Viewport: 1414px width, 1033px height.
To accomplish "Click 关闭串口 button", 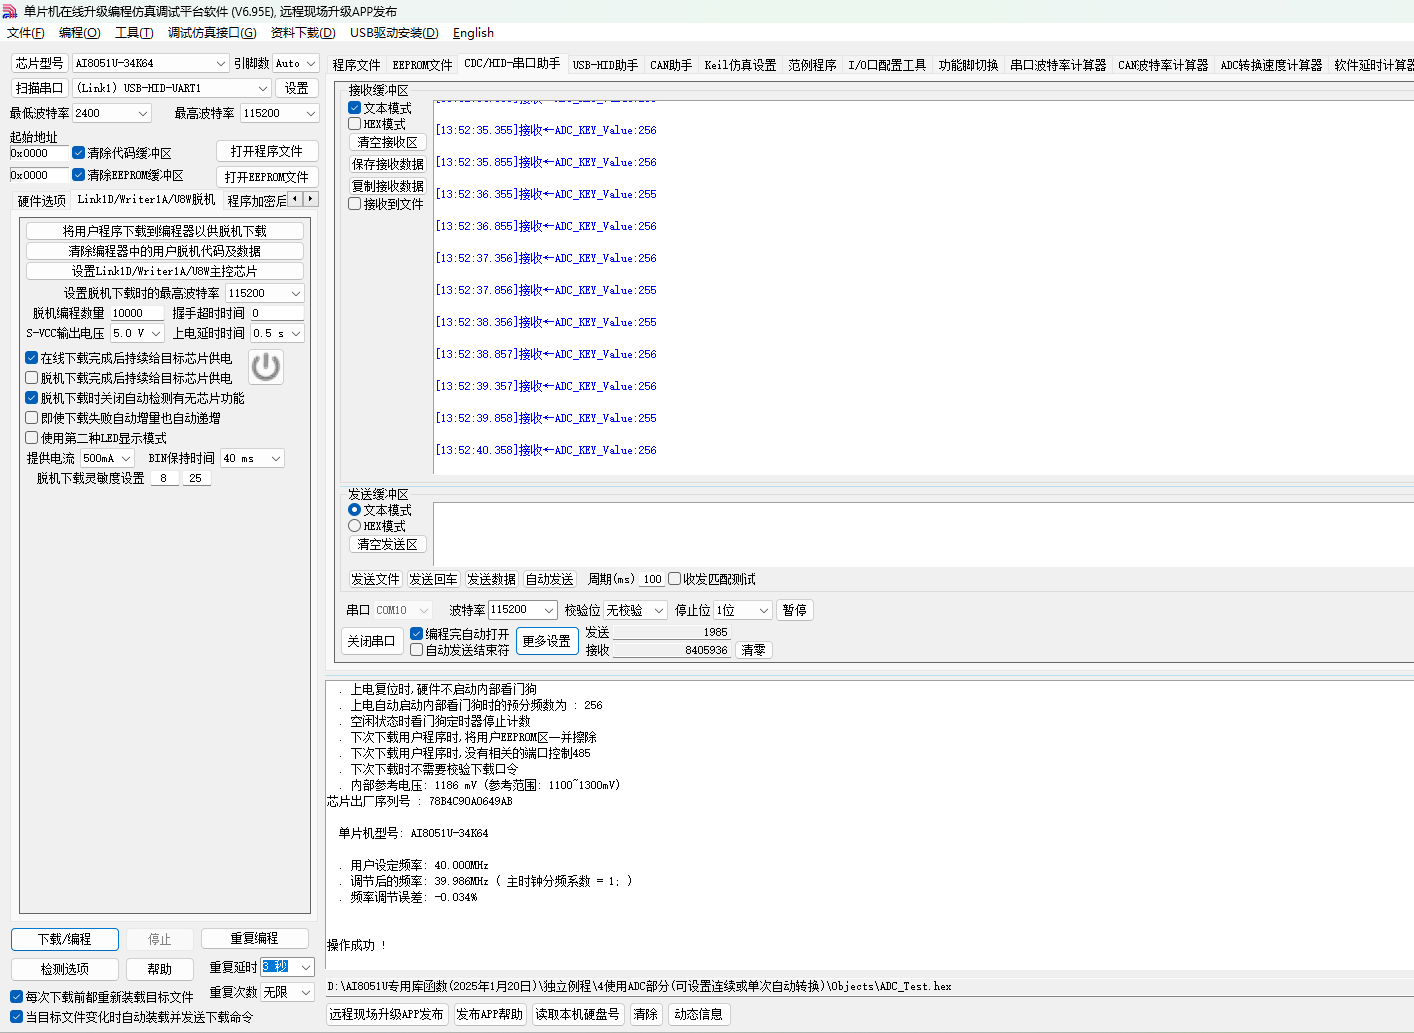I will (371, 641).
